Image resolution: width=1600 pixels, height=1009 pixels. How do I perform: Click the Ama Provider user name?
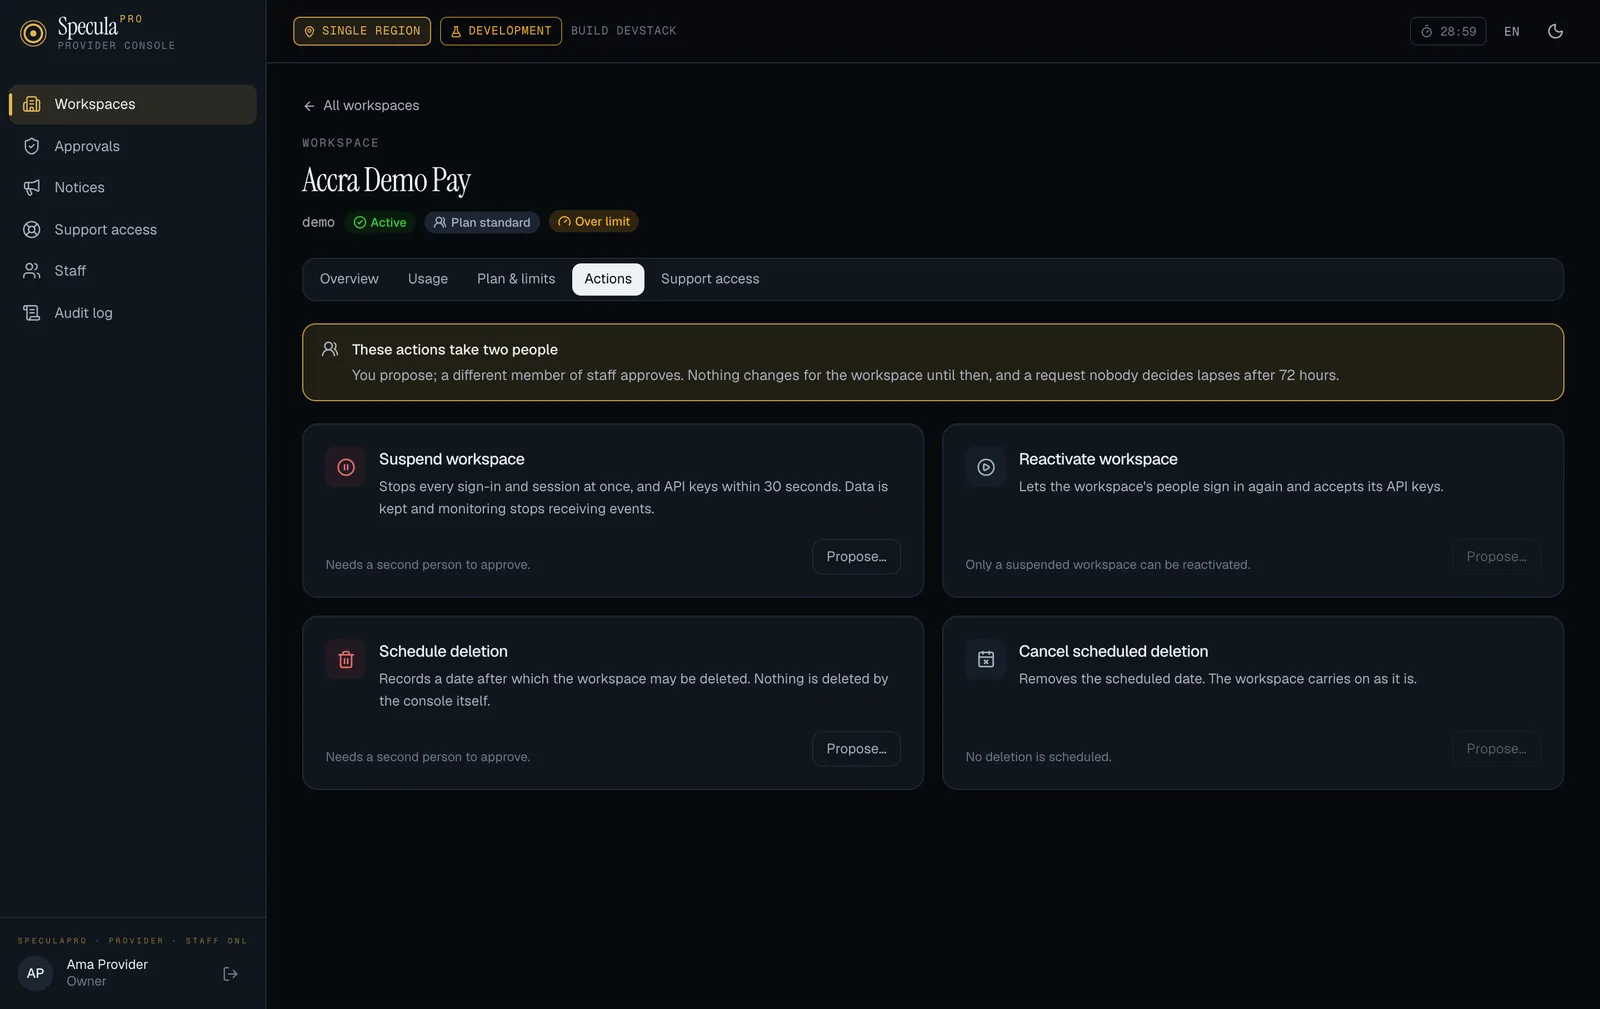click(x=107, y=964)
